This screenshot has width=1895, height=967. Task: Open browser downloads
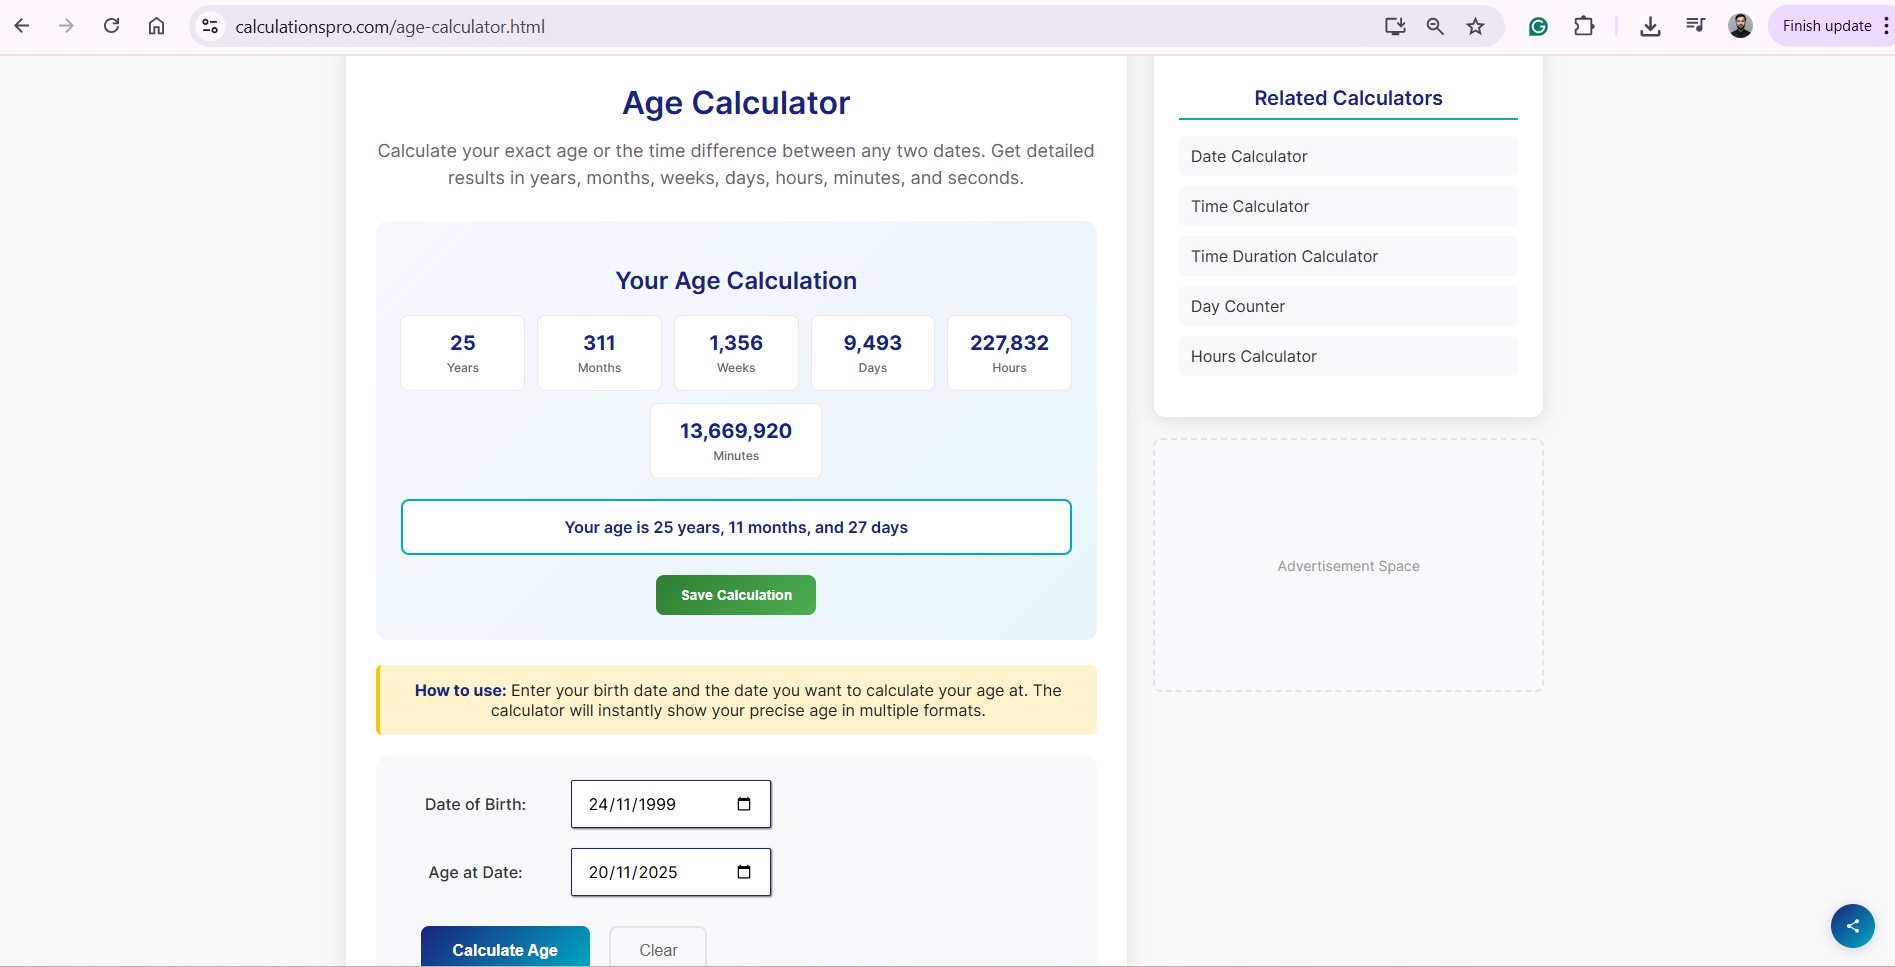[x=1650, y=26]
